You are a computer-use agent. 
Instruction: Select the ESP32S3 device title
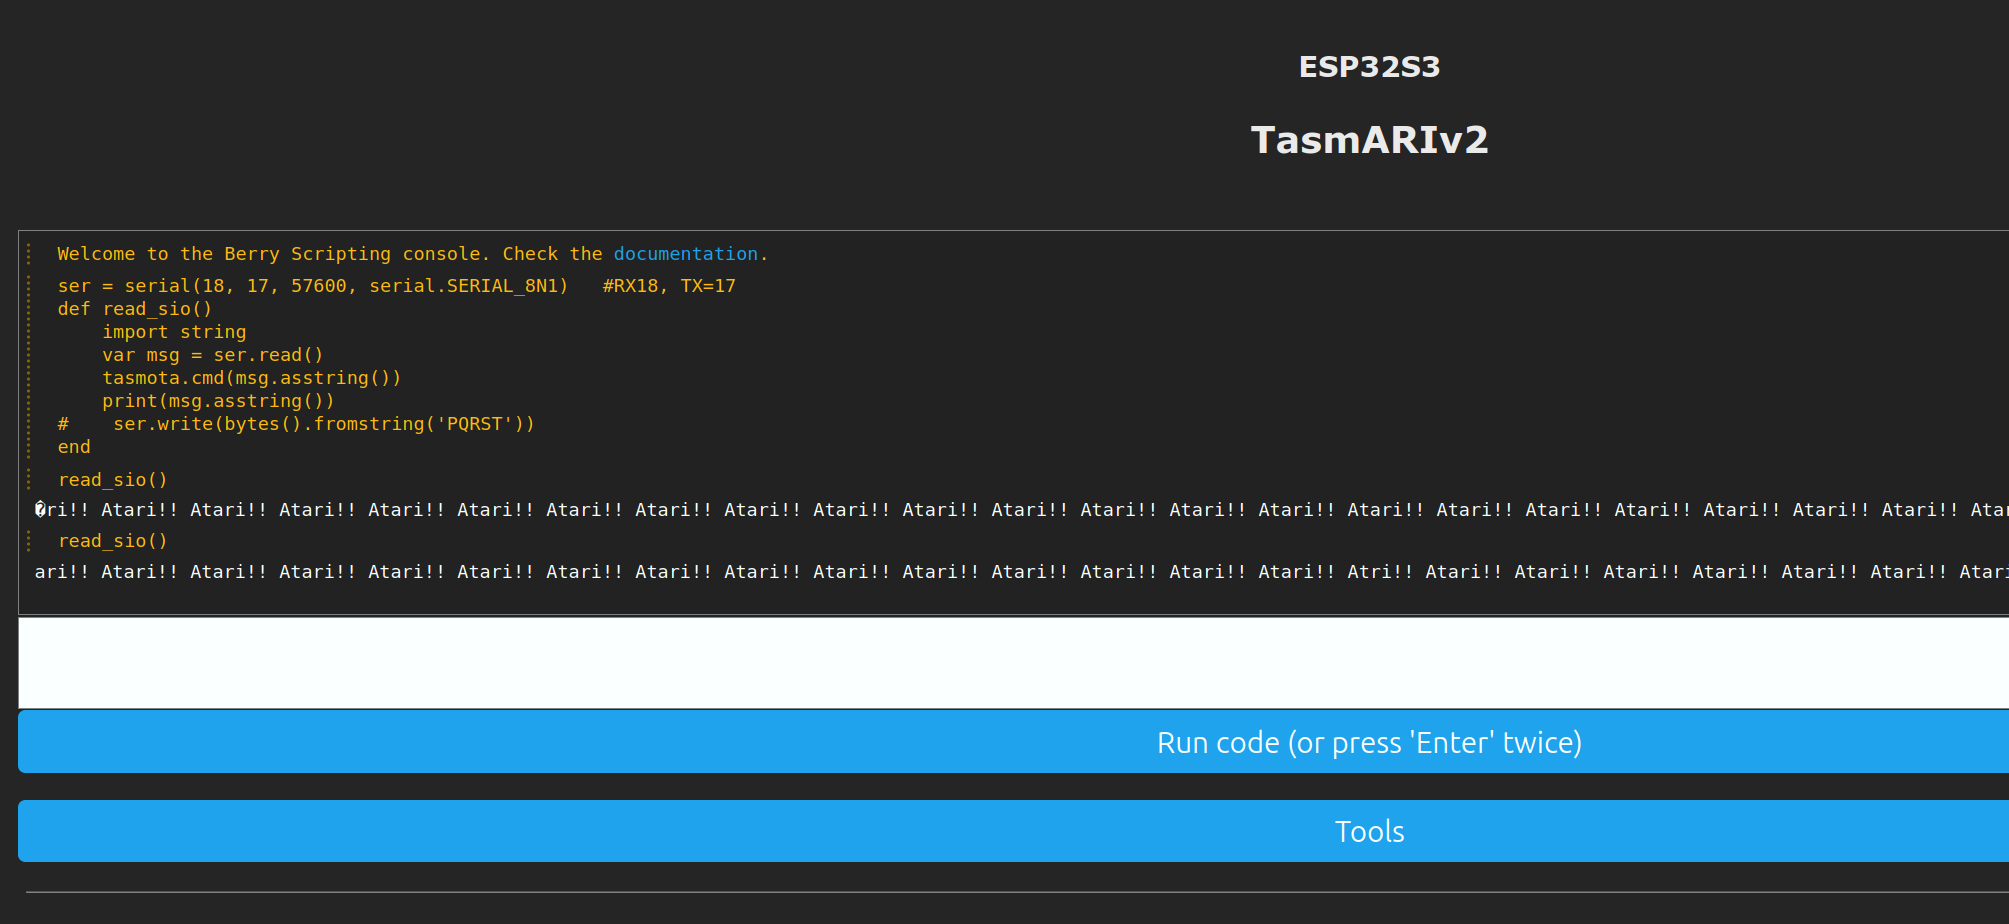1369,67
